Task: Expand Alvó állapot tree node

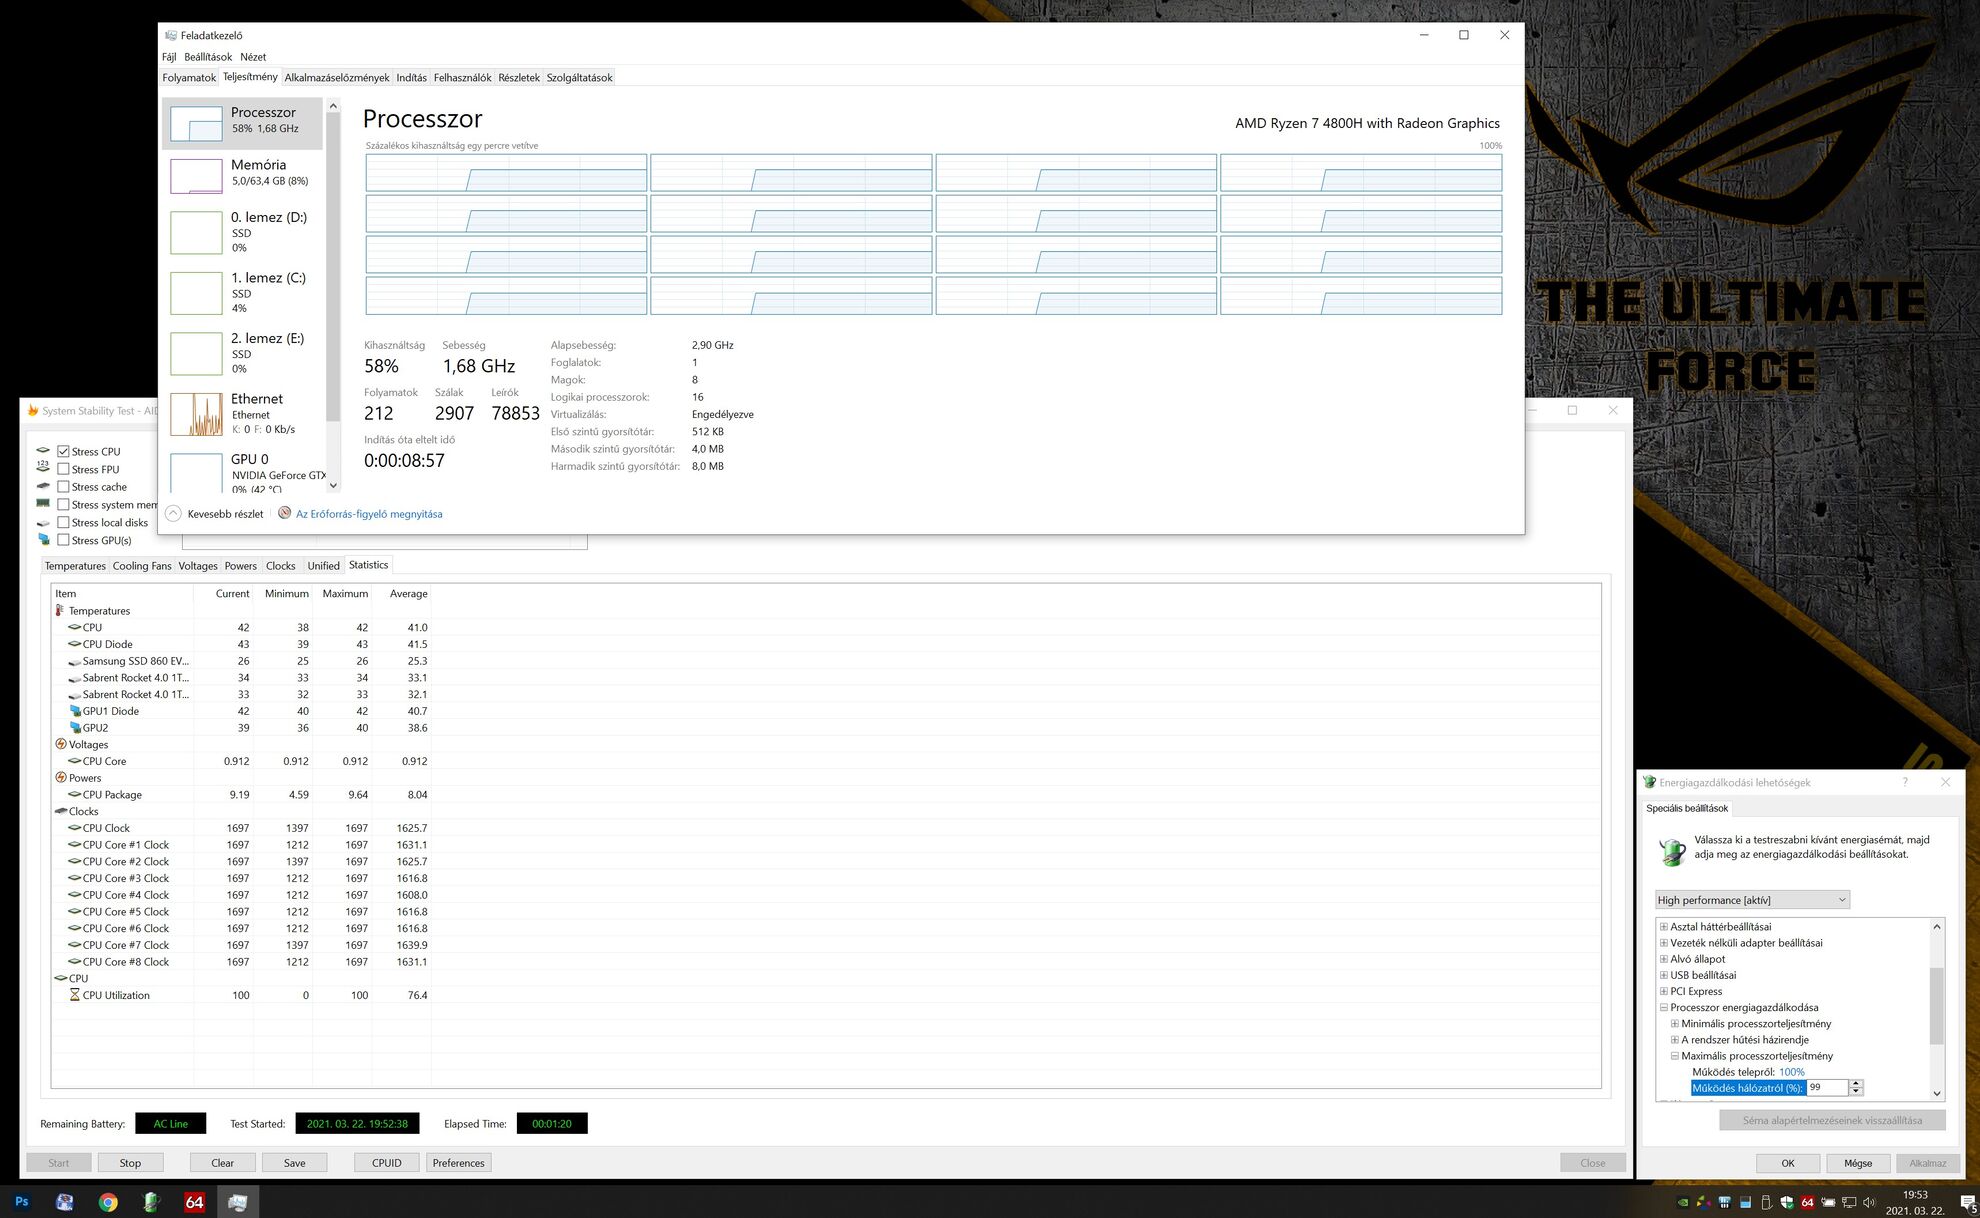Action: tap(1664, 959)
